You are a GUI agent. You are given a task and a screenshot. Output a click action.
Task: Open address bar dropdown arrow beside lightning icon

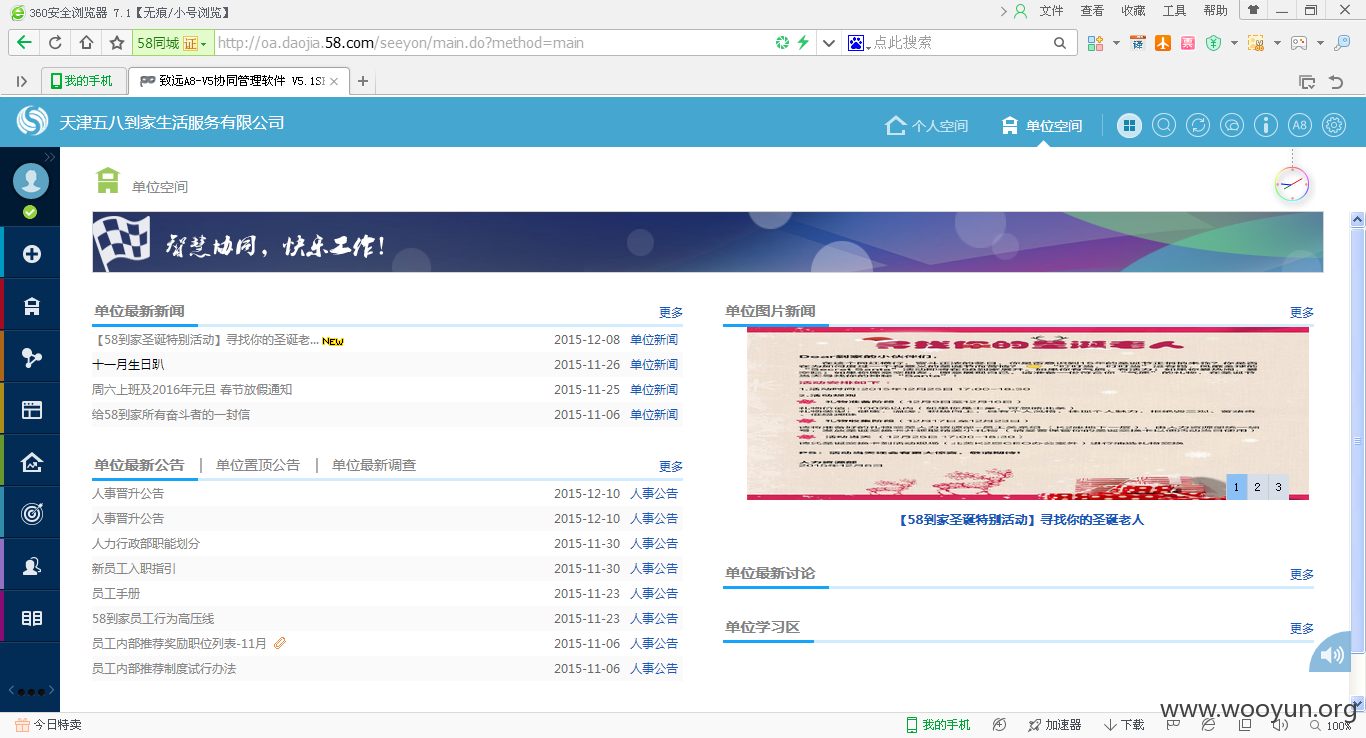point(828,43)
